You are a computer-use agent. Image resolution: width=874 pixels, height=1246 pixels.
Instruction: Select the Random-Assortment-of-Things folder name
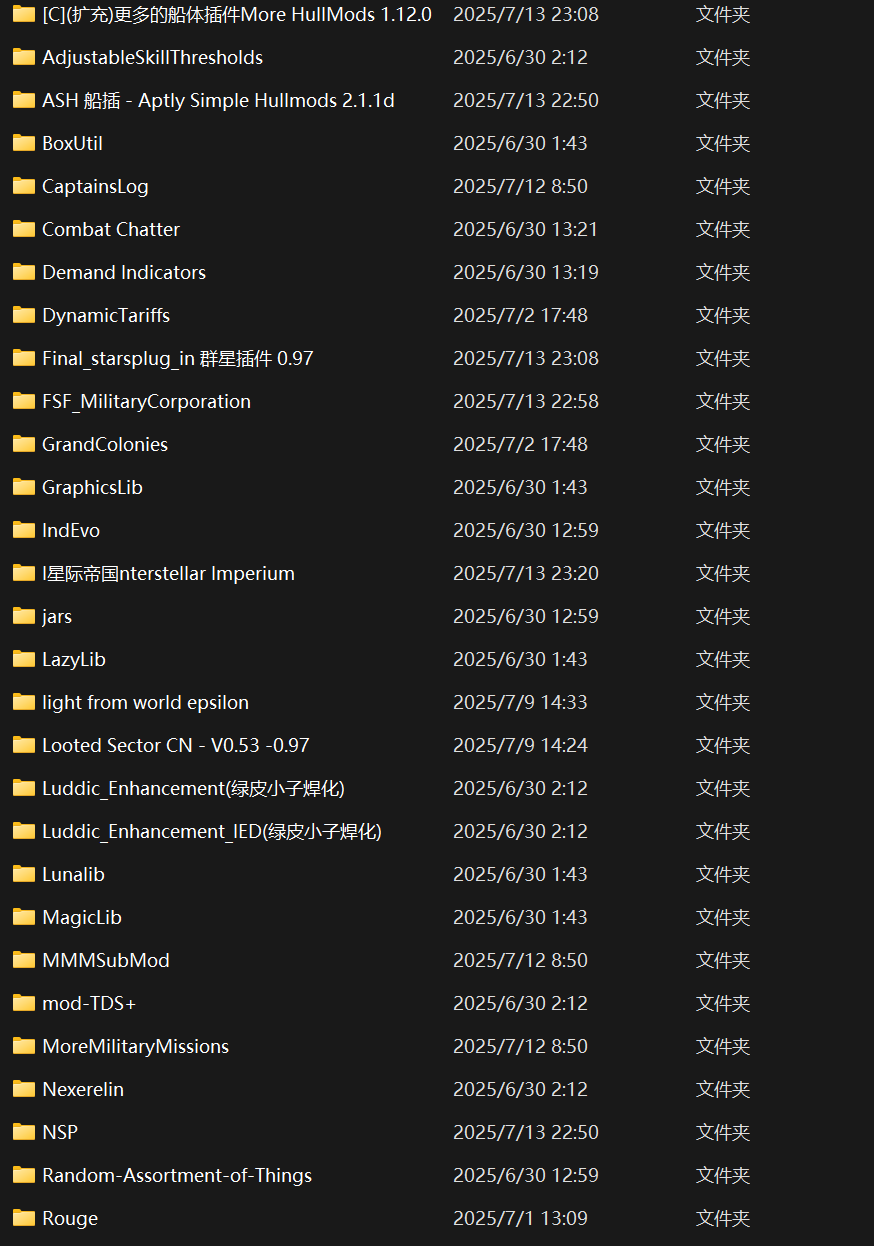tap(177, 1175)
